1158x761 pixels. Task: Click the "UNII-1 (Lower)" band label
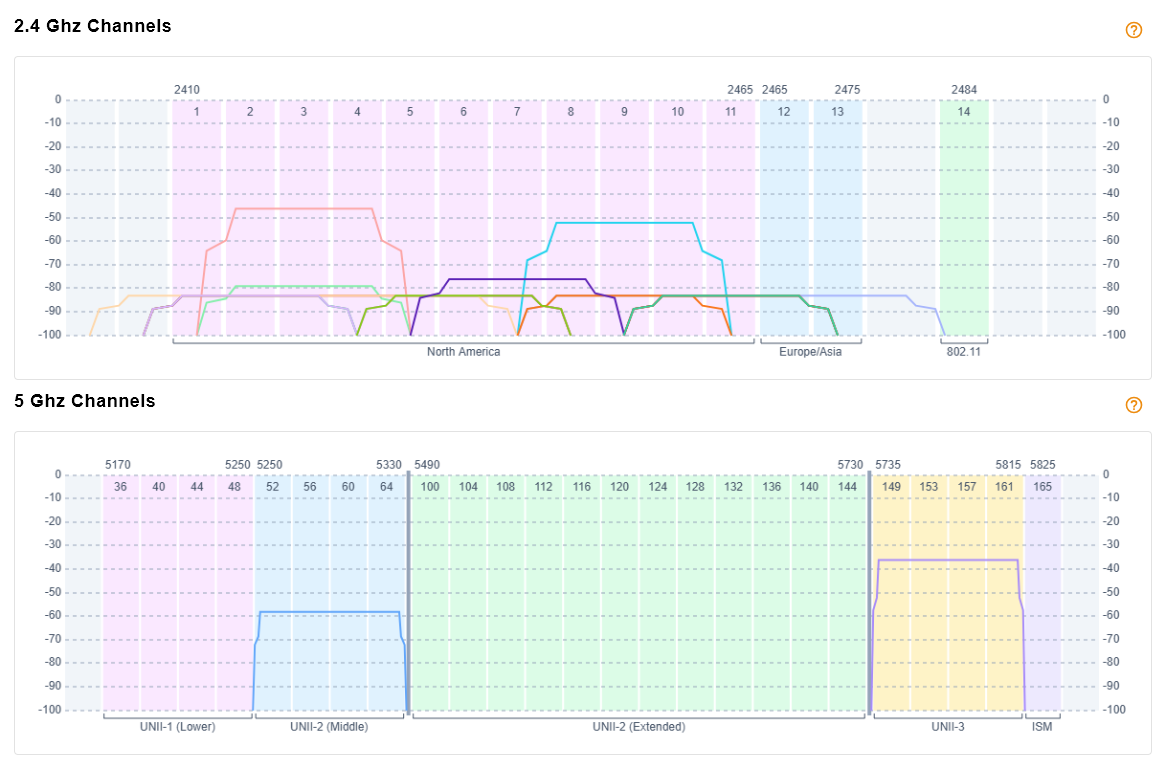coord(177,727)
